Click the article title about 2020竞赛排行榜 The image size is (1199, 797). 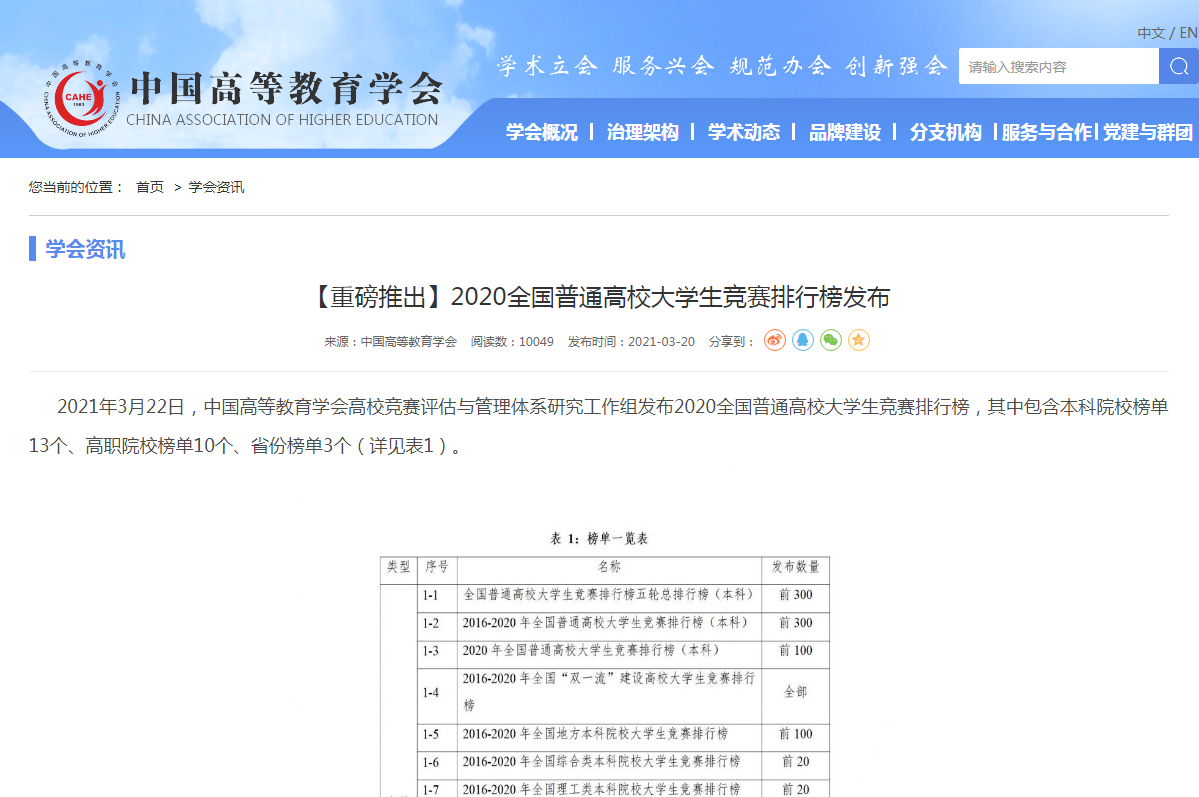tap(600, 297)
